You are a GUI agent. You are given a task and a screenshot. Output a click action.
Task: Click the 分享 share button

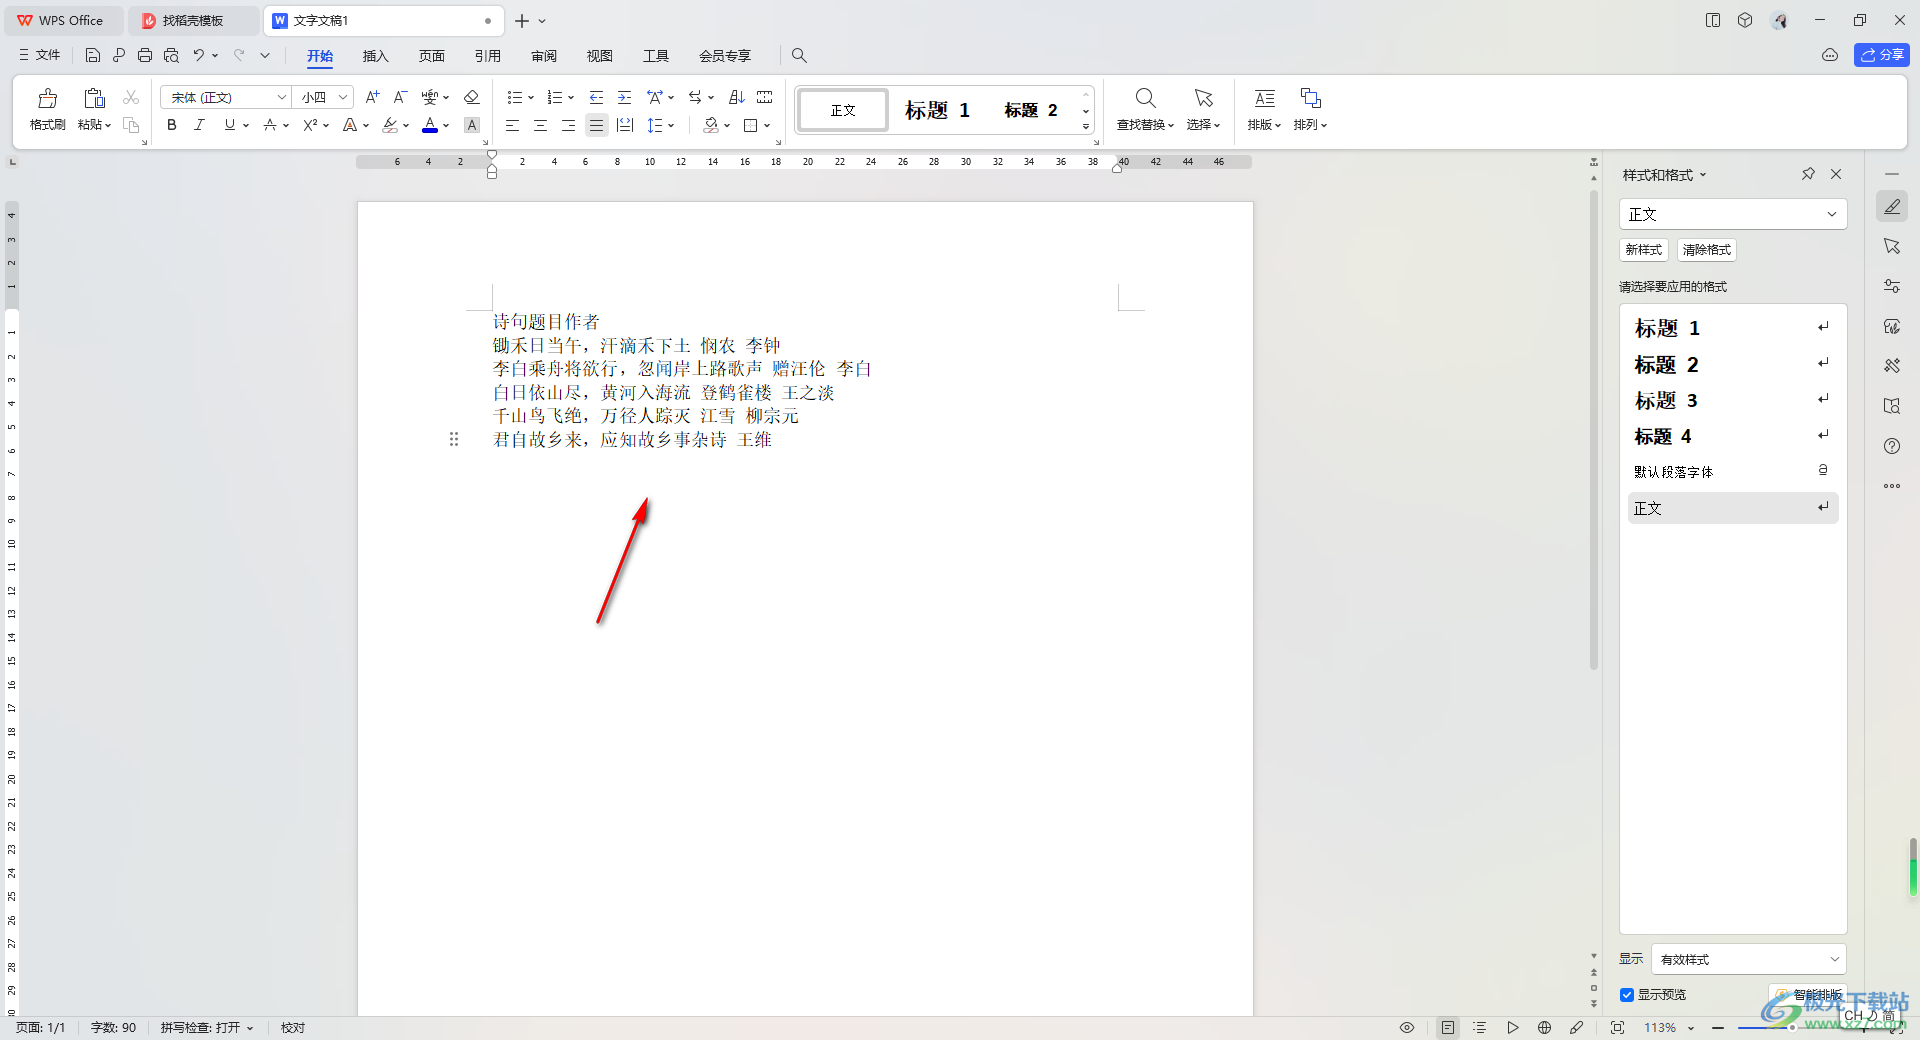[x=1881, y=55]
